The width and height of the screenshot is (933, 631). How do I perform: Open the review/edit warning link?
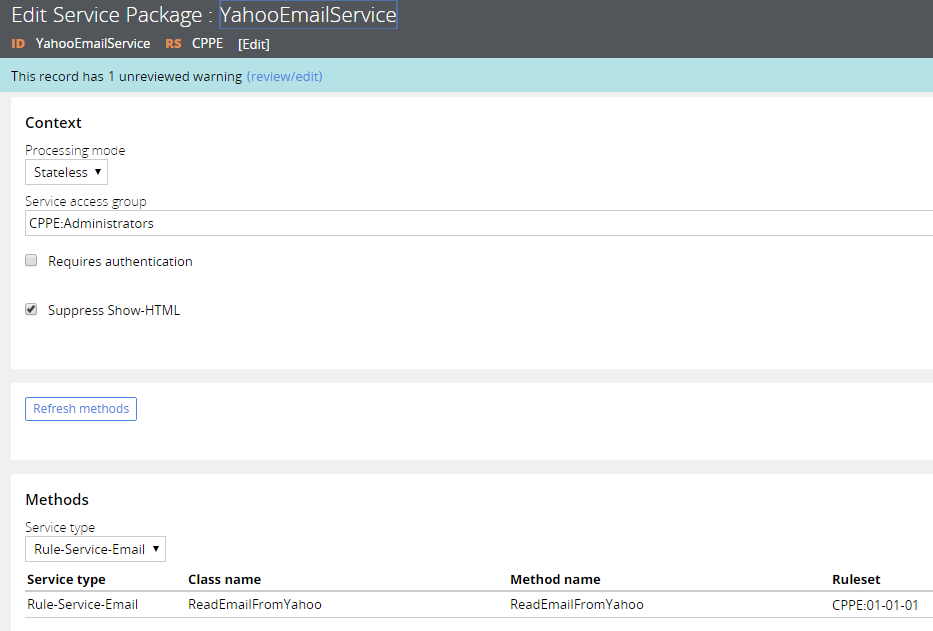click(x=284, y=77)
